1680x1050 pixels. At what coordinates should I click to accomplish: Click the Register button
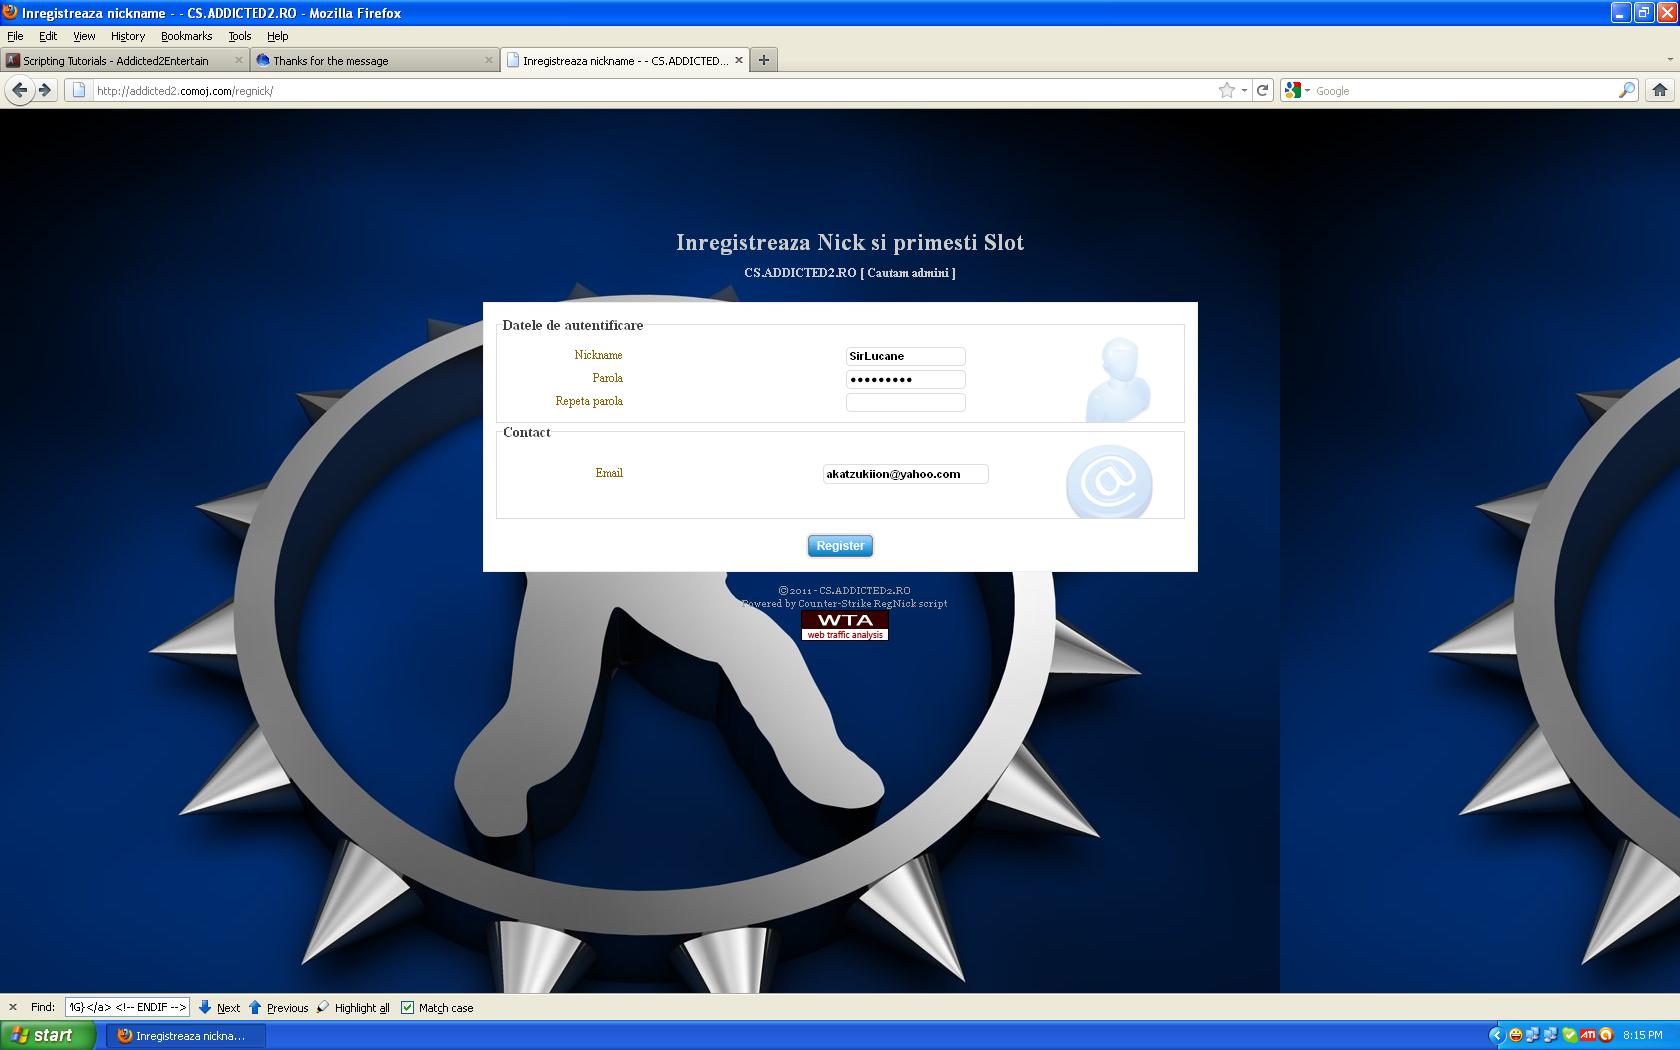click(x=840, y=545)
